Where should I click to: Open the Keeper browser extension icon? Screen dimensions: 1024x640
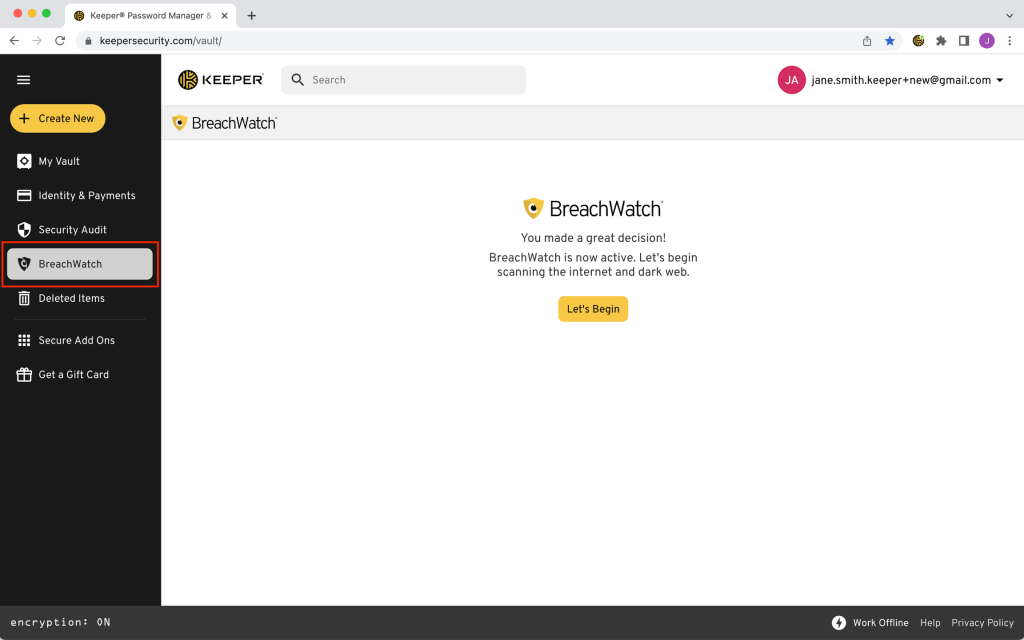click(918, 40)
